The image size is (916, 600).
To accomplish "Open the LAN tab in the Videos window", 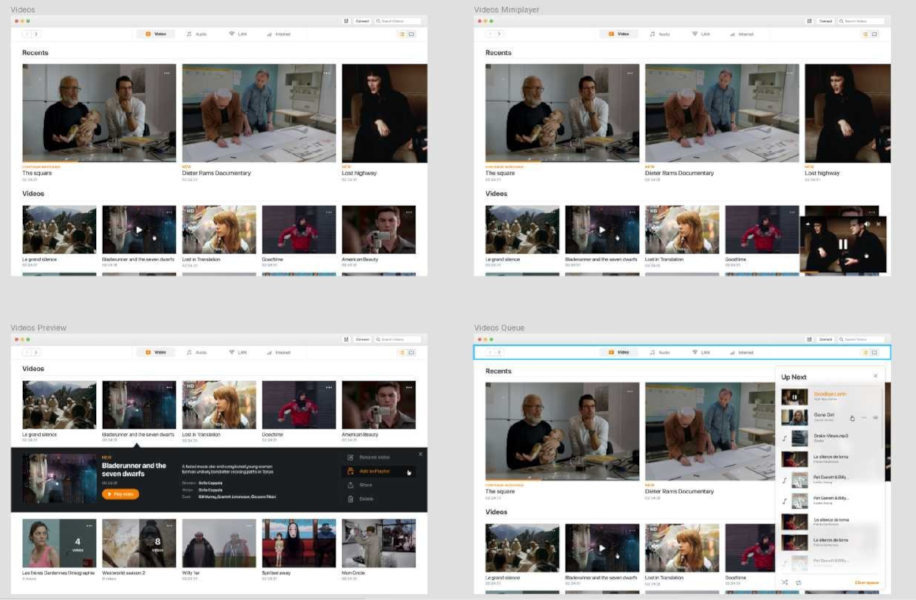I will click(238, 34).
